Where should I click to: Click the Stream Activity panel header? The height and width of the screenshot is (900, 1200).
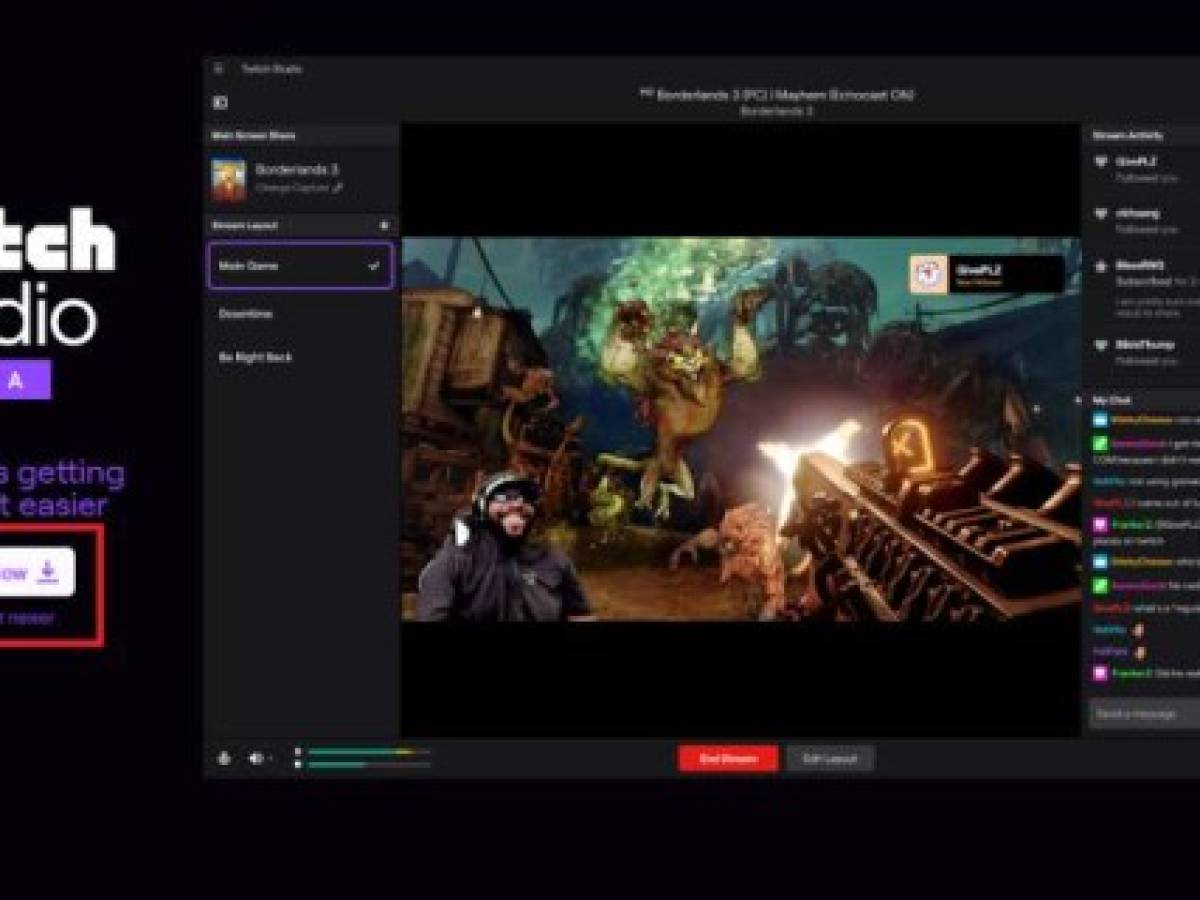pos(1141,135)
